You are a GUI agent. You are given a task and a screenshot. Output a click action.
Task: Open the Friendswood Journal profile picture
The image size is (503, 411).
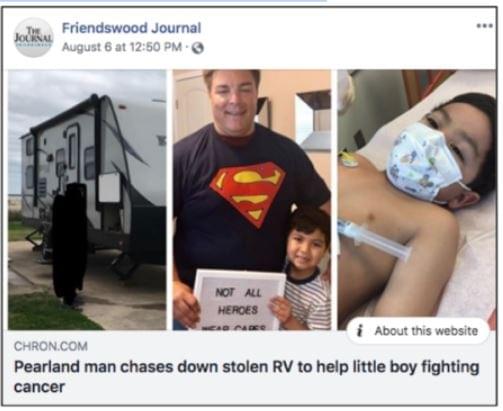tap(33, 37)
